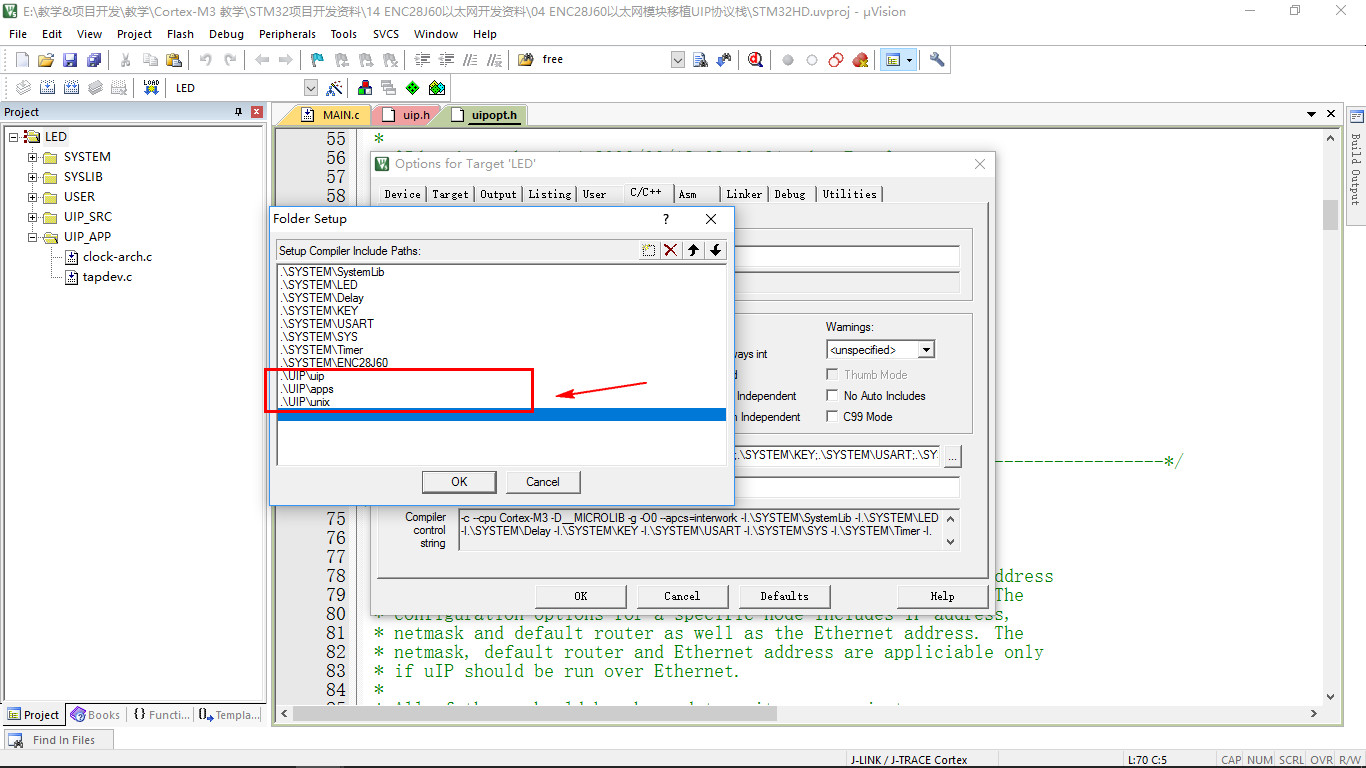Collapse the UIP_APP group
1366x768 pixels.
click(x=32, y=237)
